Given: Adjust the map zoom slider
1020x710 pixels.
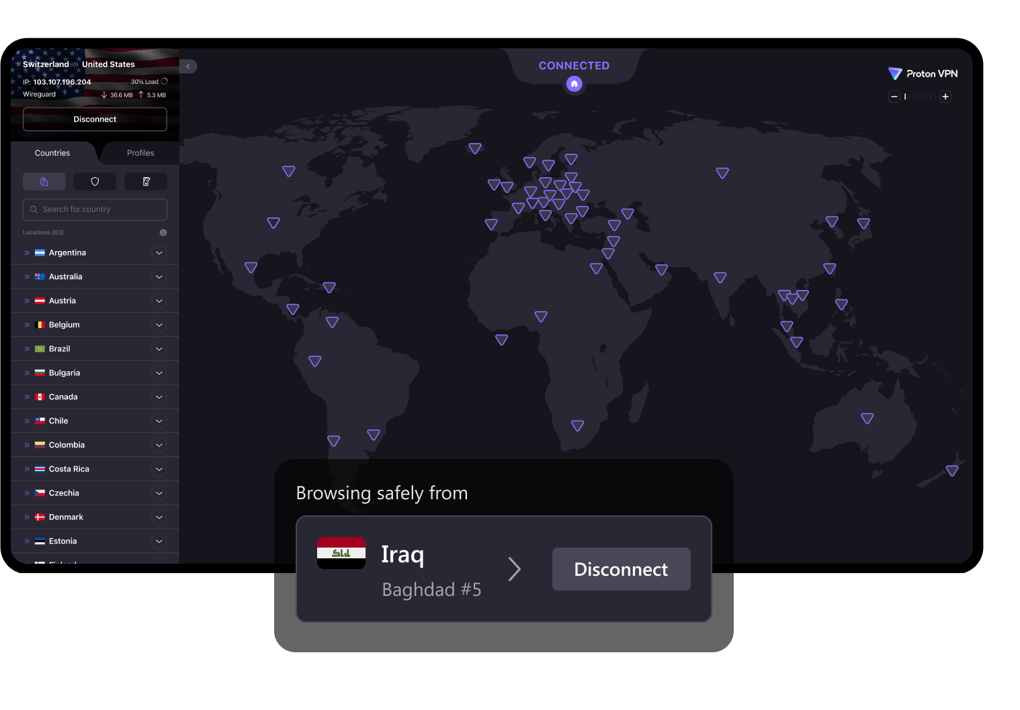Looking at the screenshot, I should pos(920,97).
